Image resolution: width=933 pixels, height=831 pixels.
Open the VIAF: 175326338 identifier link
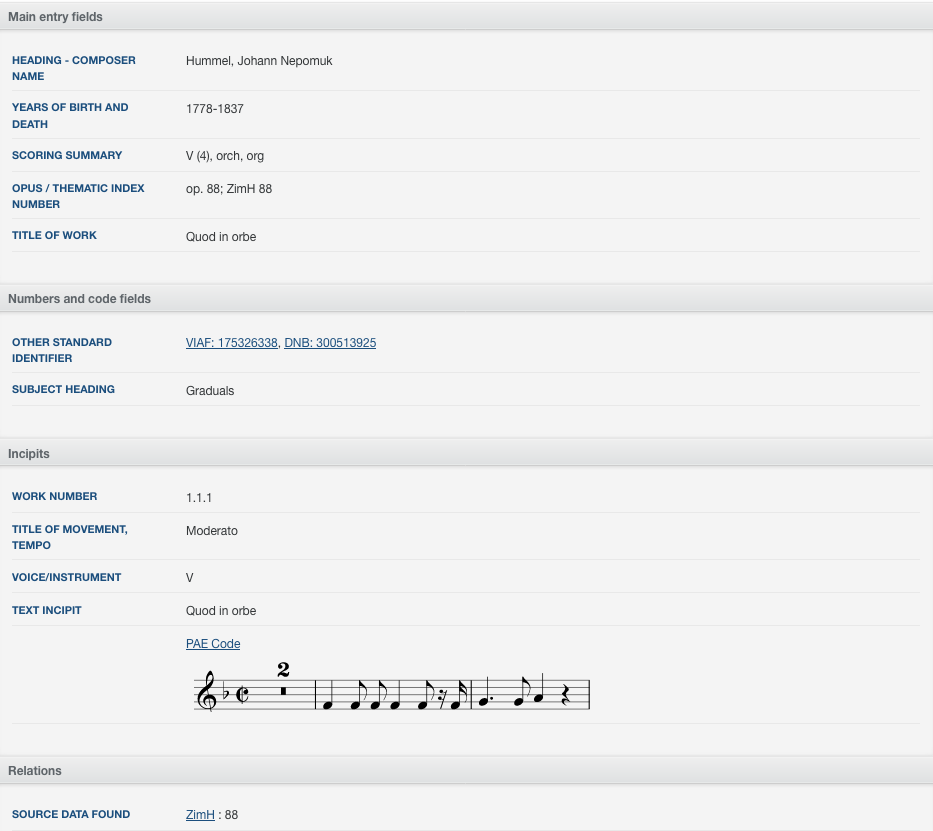pos(231,343)
